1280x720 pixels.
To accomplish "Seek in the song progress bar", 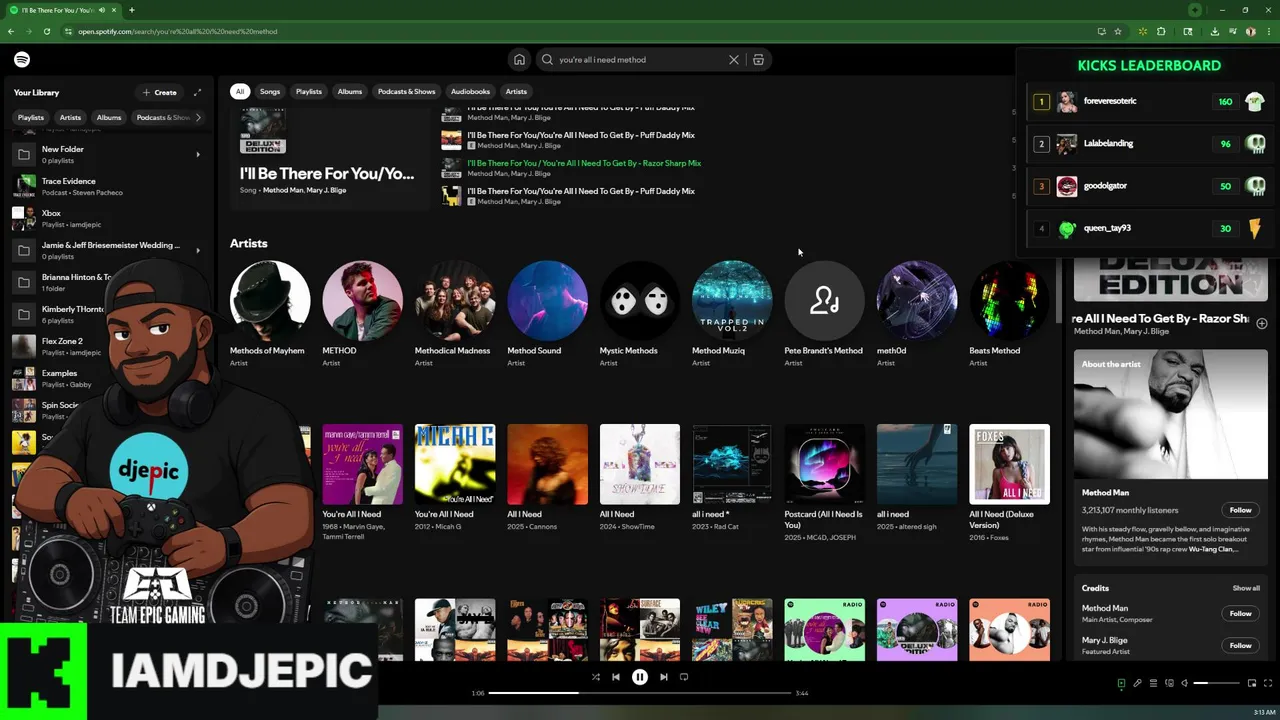I will click(x=640, y=692).
